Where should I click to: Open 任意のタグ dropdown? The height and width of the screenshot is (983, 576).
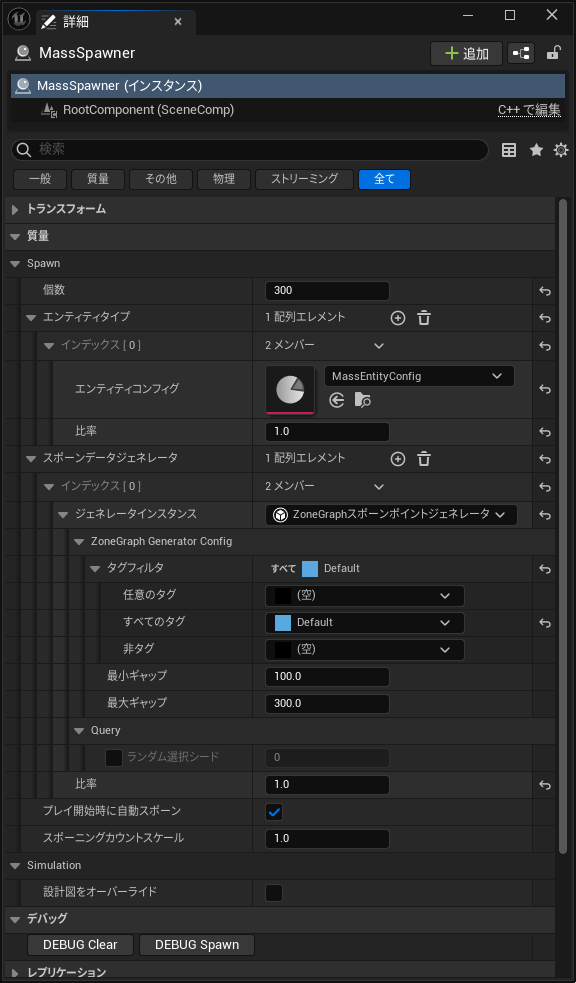coord(365,596)
